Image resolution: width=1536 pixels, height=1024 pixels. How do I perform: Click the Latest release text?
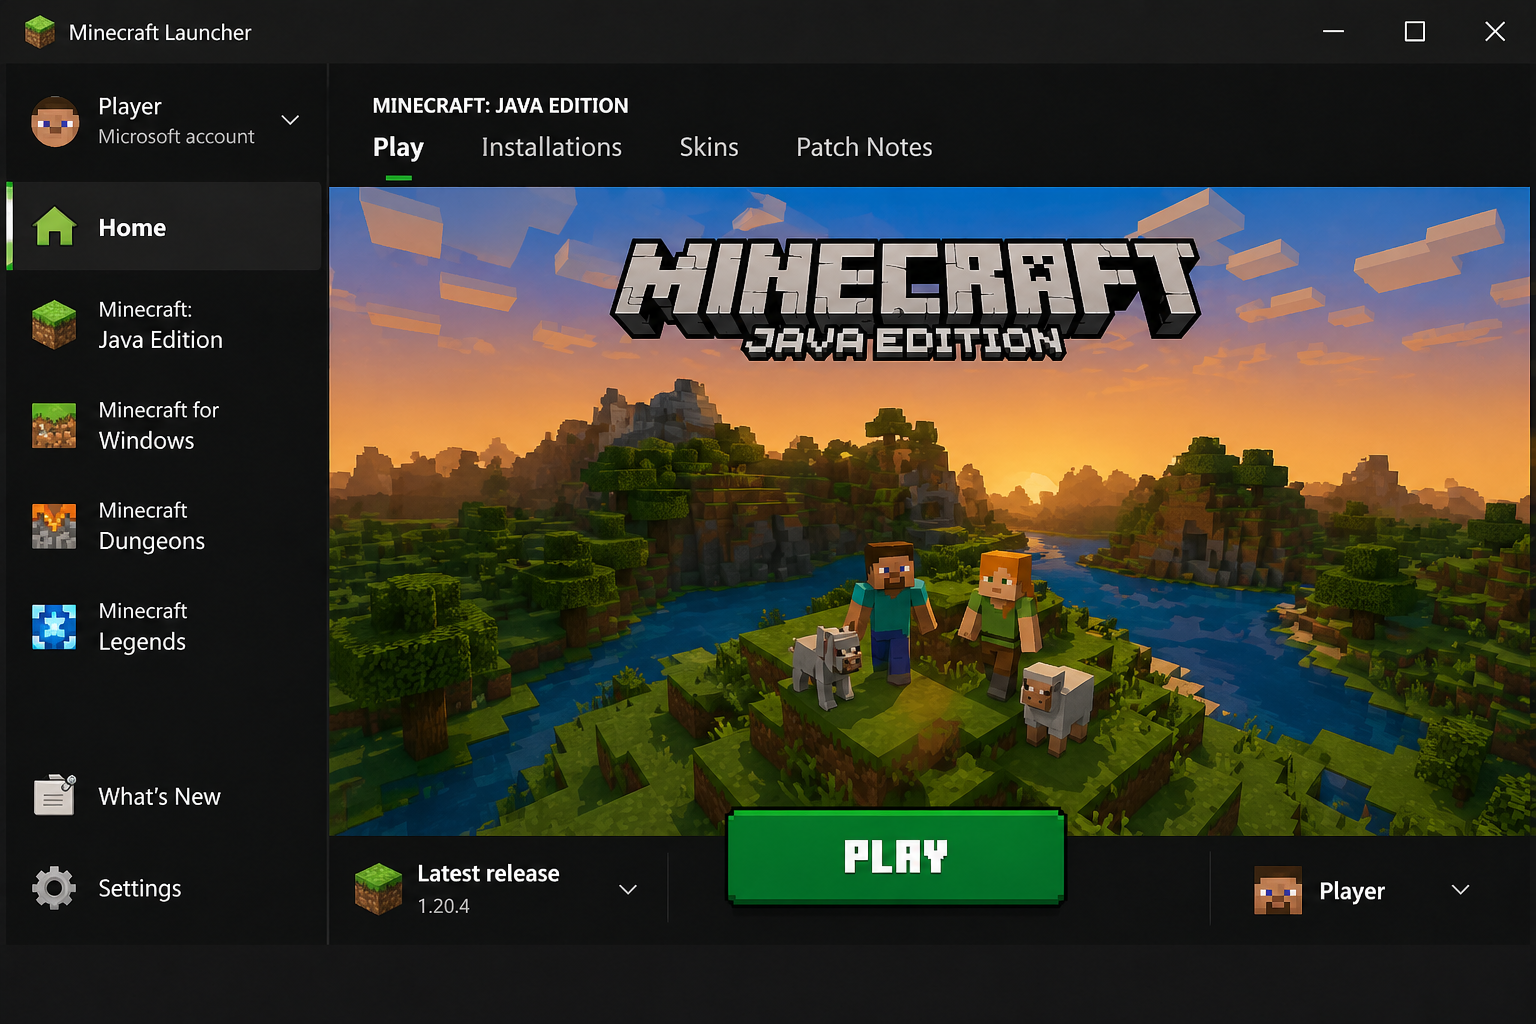pos(488,873)
